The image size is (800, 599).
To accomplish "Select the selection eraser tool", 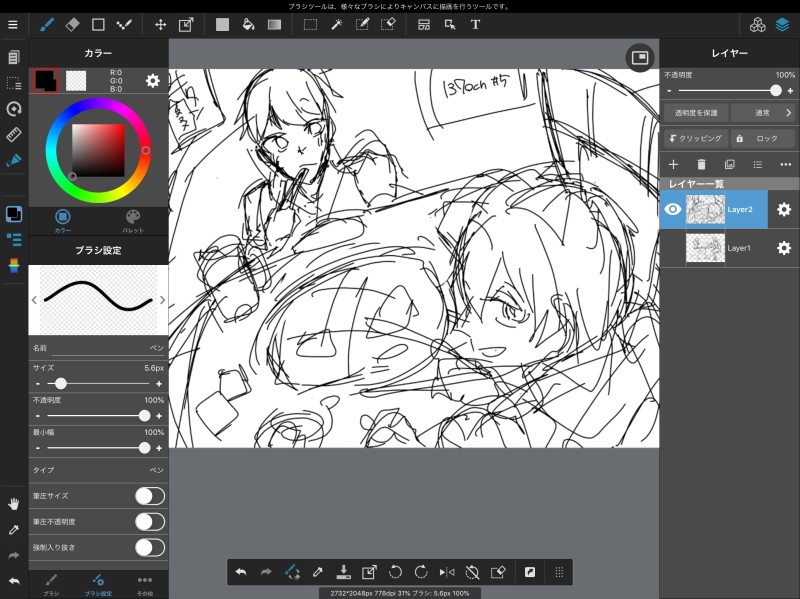I will pos(388,24).
